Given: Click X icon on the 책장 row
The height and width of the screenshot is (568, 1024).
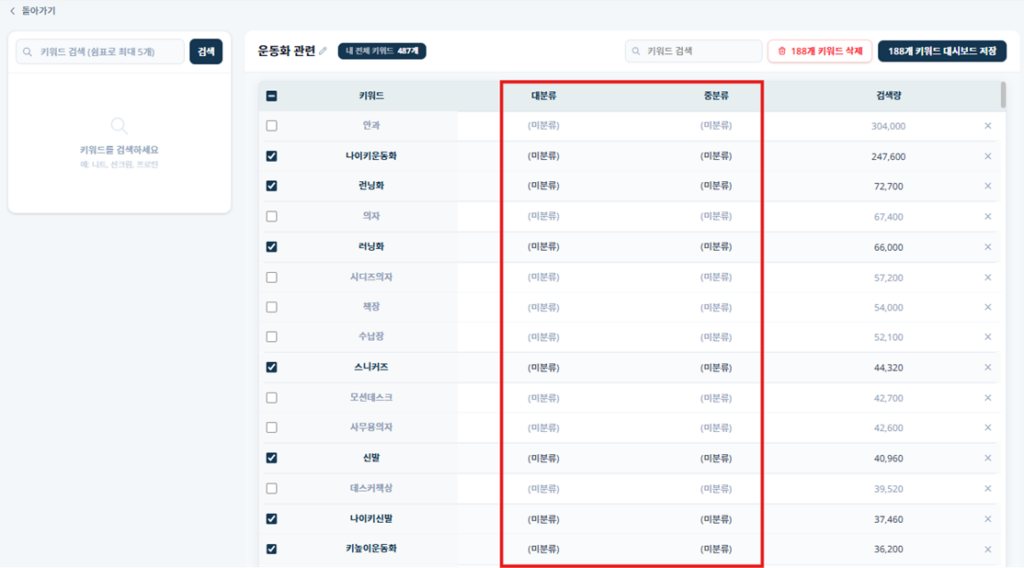Looking at the screenshot, I should (987, 307).
